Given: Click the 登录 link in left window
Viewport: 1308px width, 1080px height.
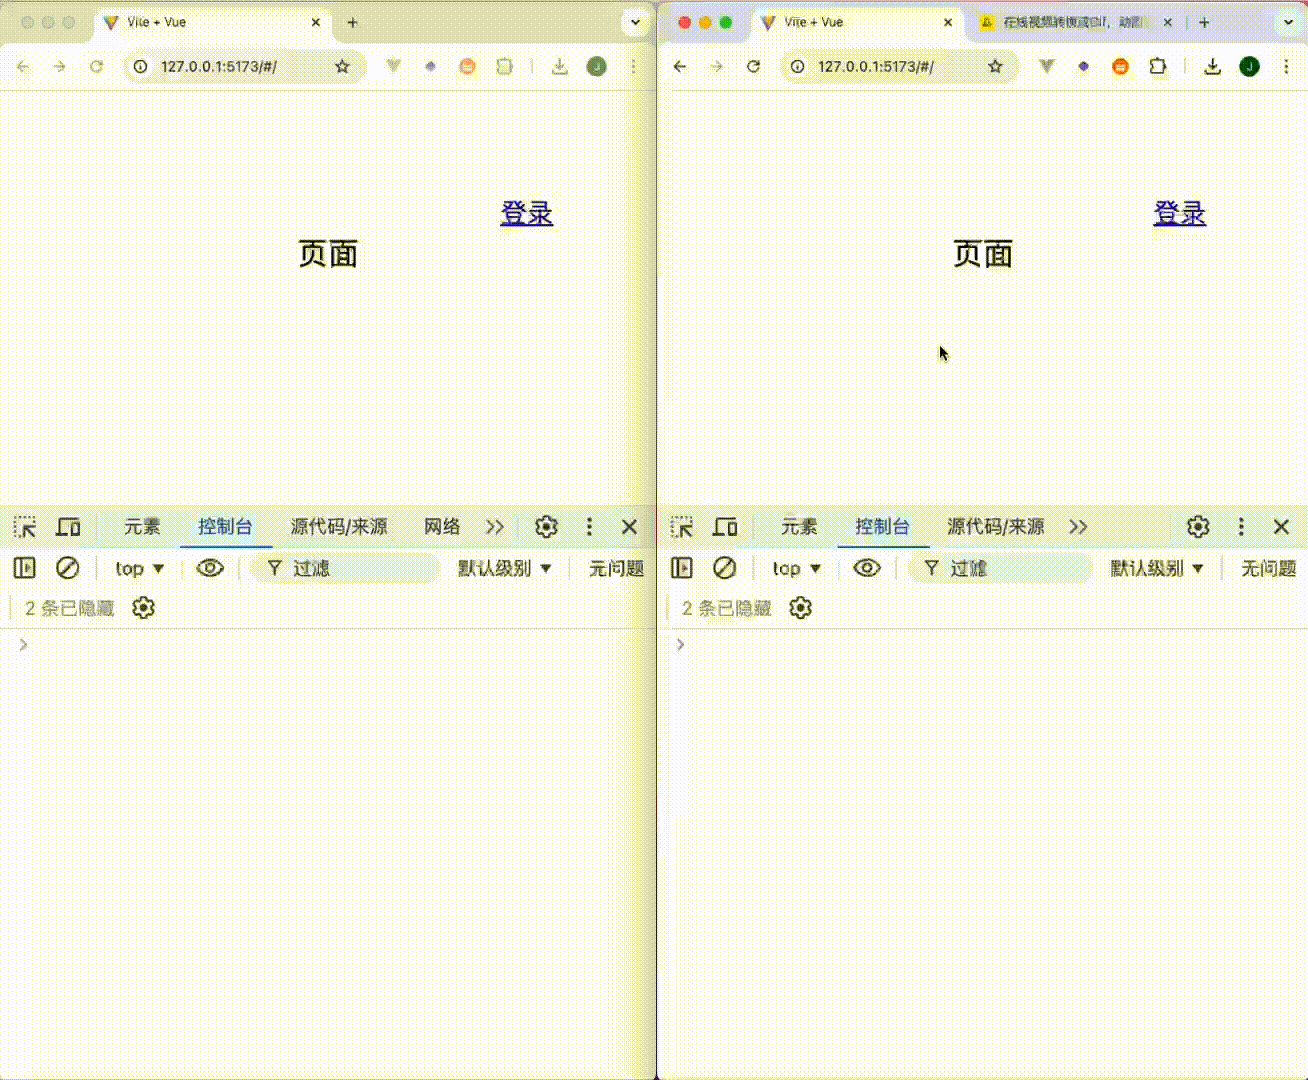Looking at the screenshot, I should (527, 213).
